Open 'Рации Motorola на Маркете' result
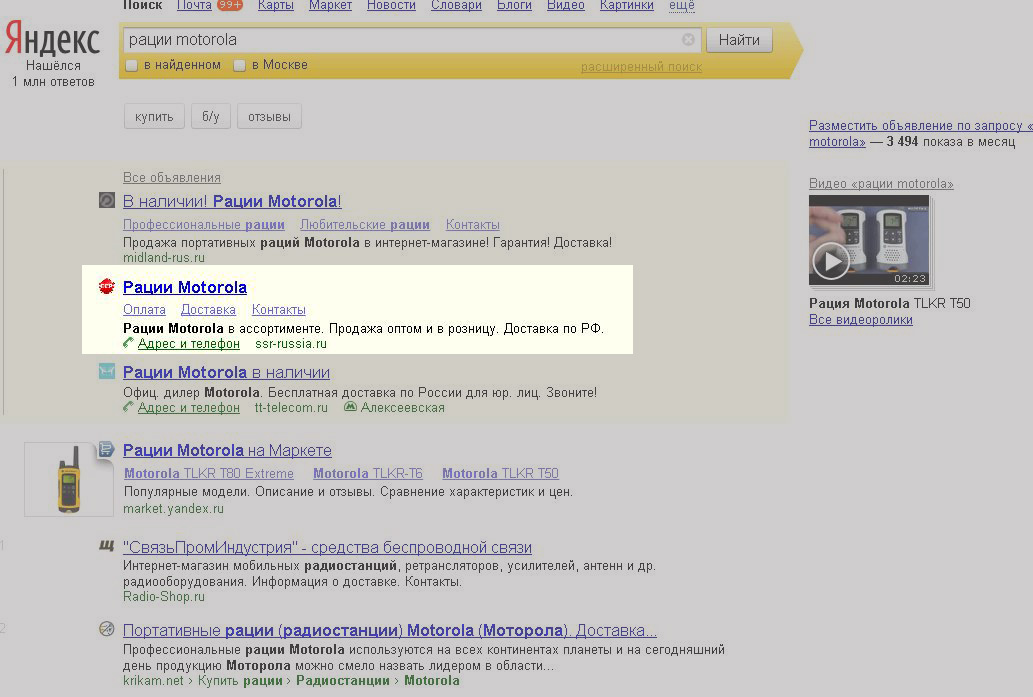 [227, 451]
